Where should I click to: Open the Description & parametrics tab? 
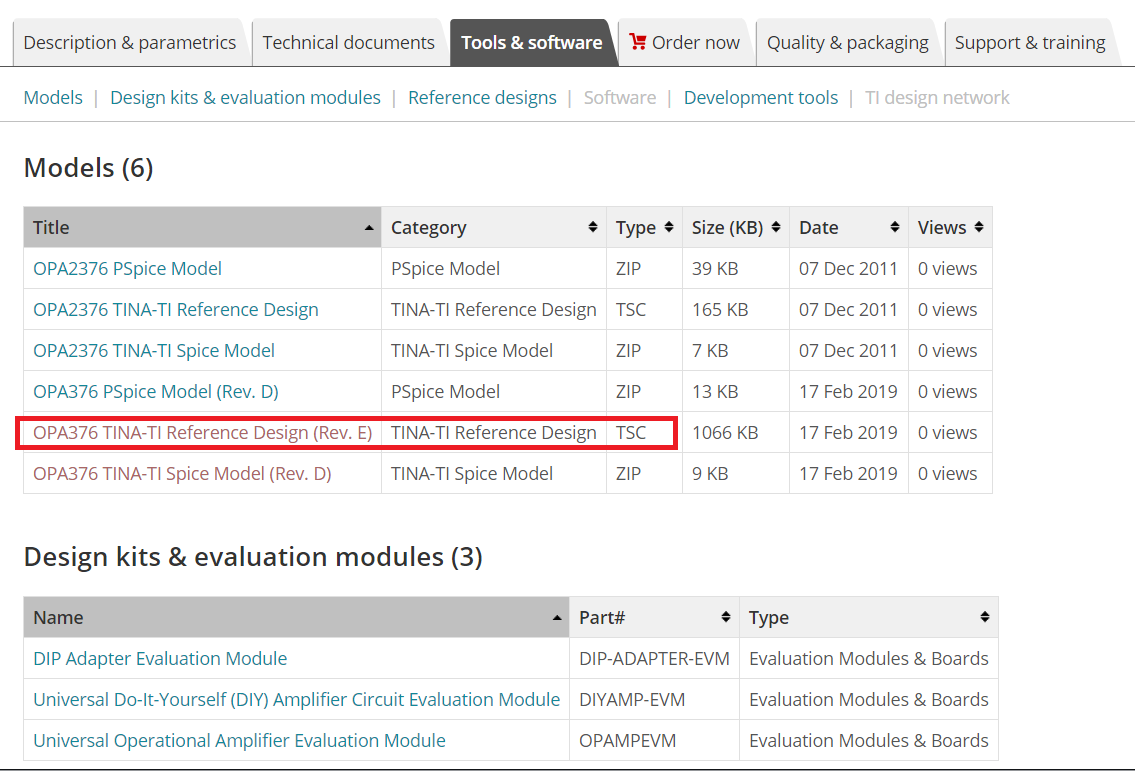coord(130,43)
